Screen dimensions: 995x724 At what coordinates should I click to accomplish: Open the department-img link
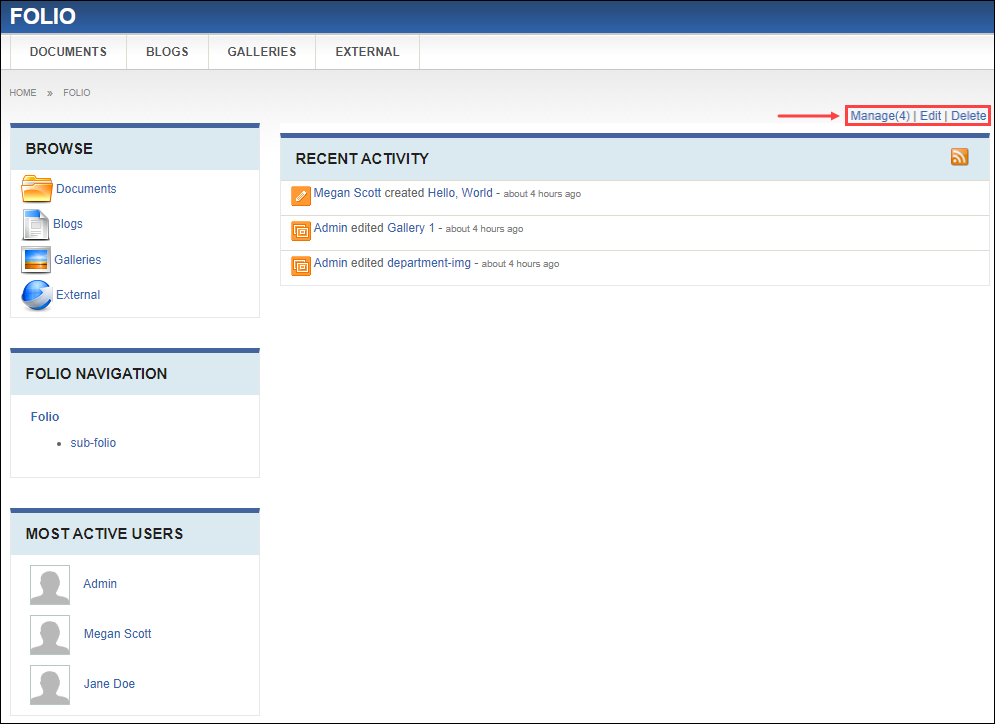coord(429,263)
